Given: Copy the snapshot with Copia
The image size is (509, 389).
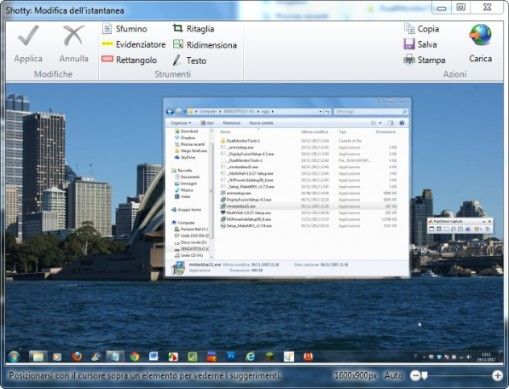Looking at the screenshot, I should [x=422, y=29].
